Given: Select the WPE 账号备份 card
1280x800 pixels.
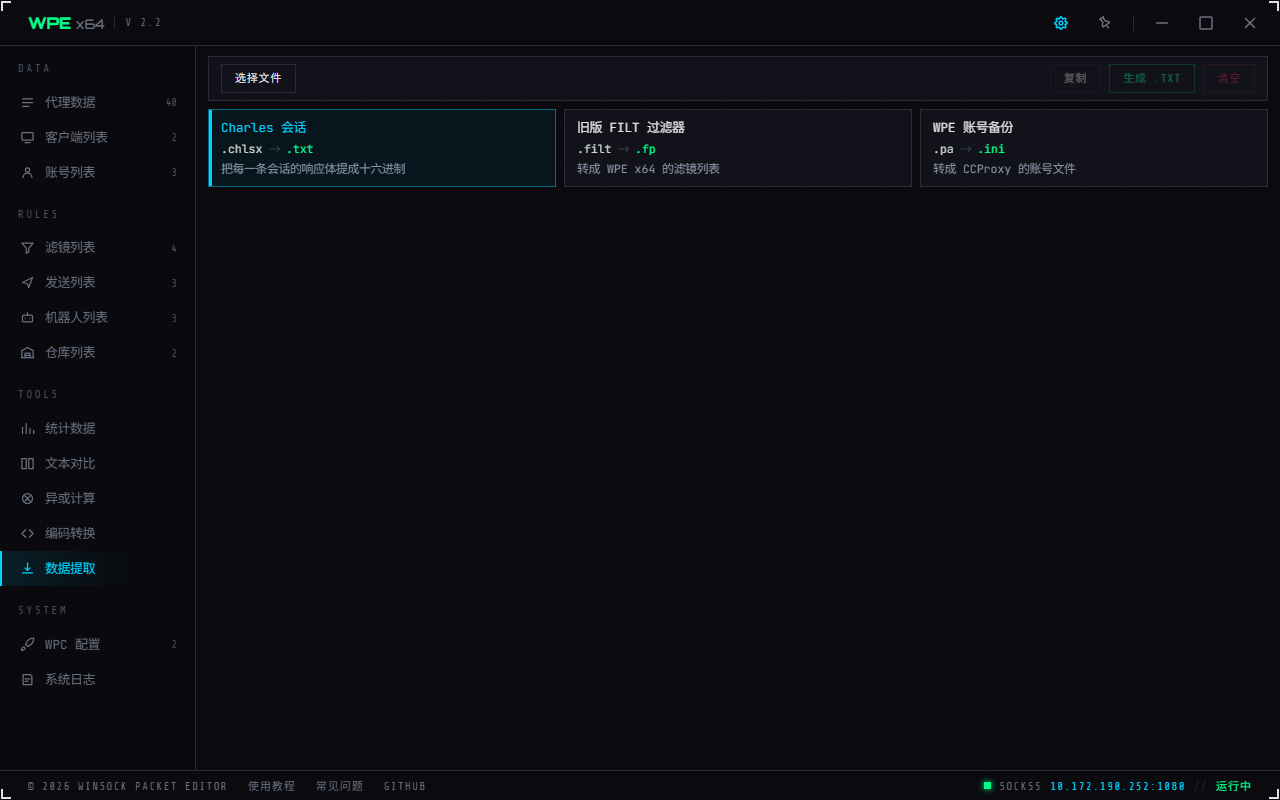Looking at the screenshot, I should point(1094,148).
